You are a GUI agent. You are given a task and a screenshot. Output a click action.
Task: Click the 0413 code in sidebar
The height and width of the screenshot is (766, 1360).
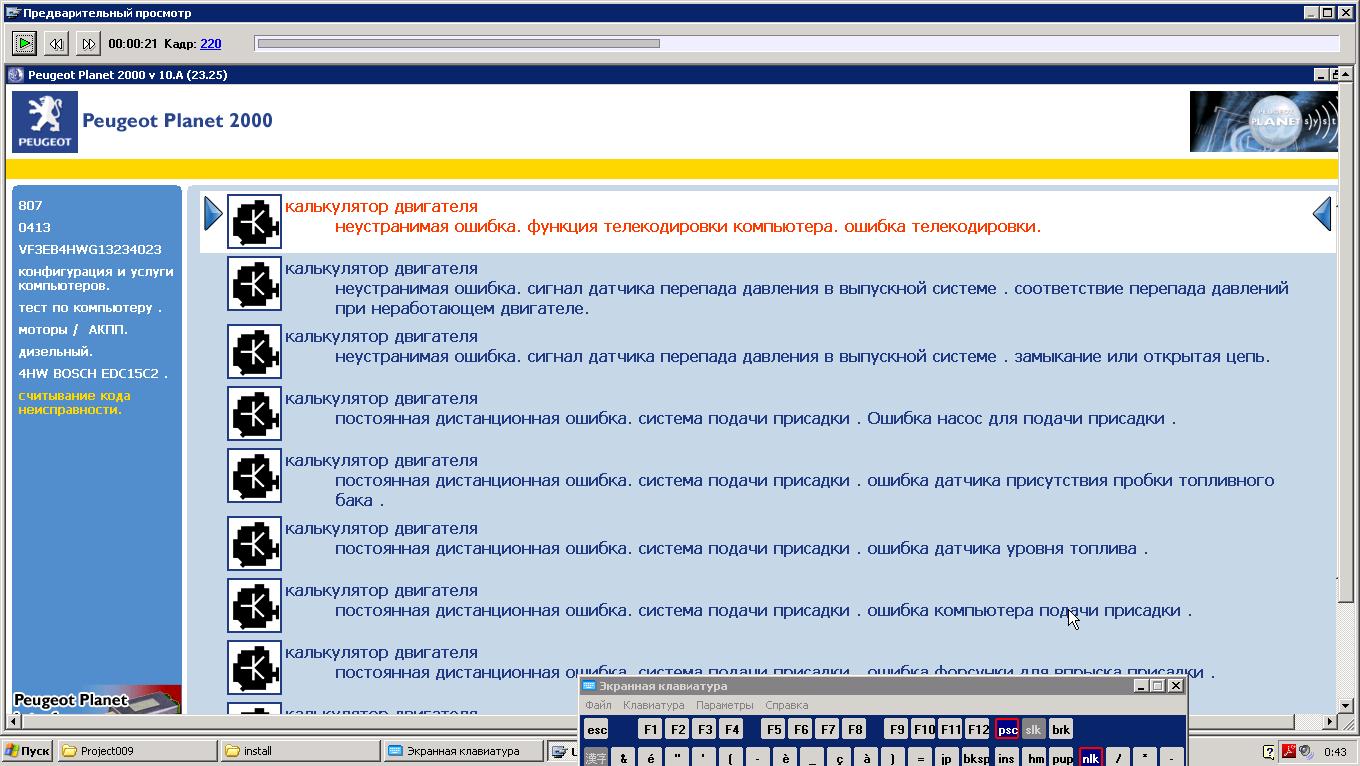click(x=34, y=227)
